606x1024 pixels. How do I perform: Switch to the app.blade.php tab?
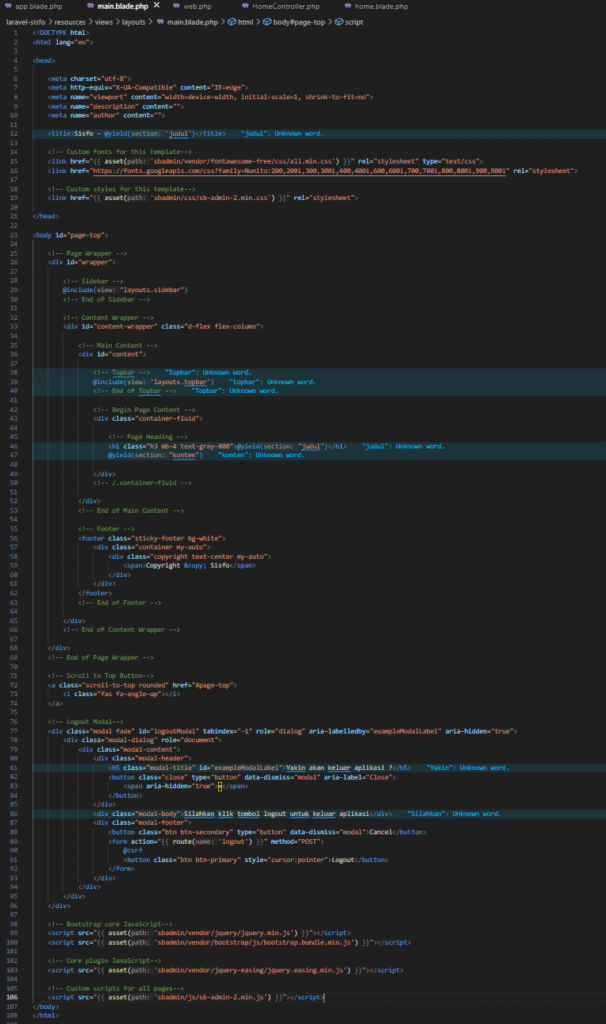click(x=38, y=6)
